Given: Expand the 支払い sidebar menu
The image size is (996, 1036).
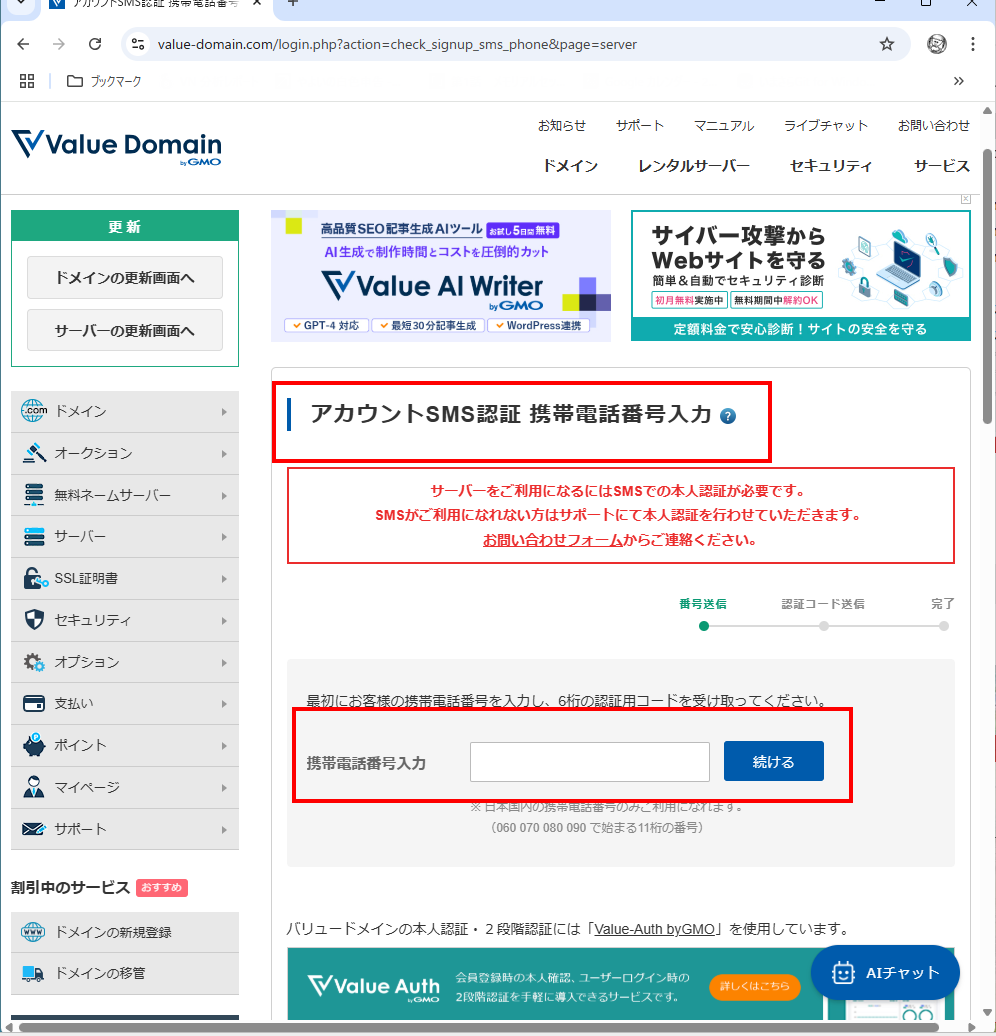Looking at the screenshot, I should [x=125, y=704].
